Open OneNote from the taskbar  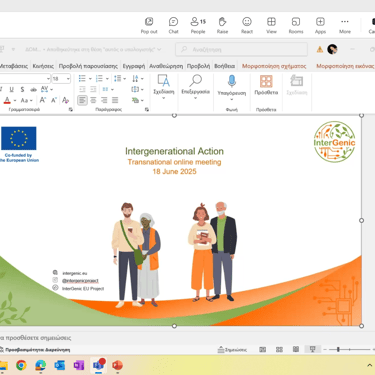click(x=79, y=365)
